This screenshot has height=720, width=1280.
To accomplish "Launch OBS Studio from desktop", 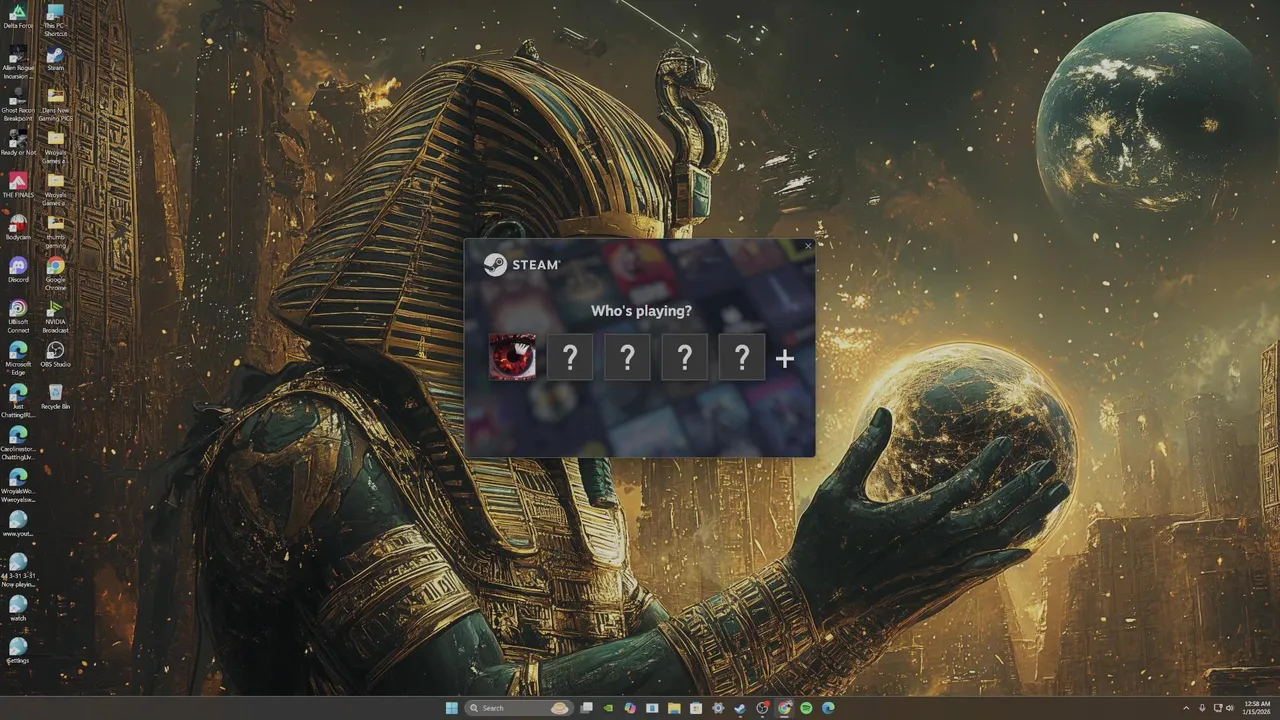I will coord(56,354).
